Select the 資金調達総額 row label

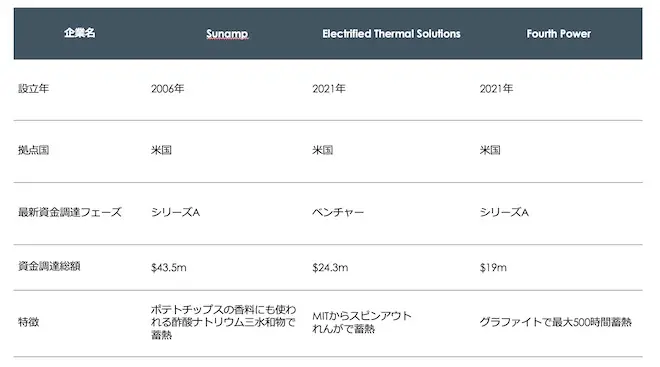49,266
